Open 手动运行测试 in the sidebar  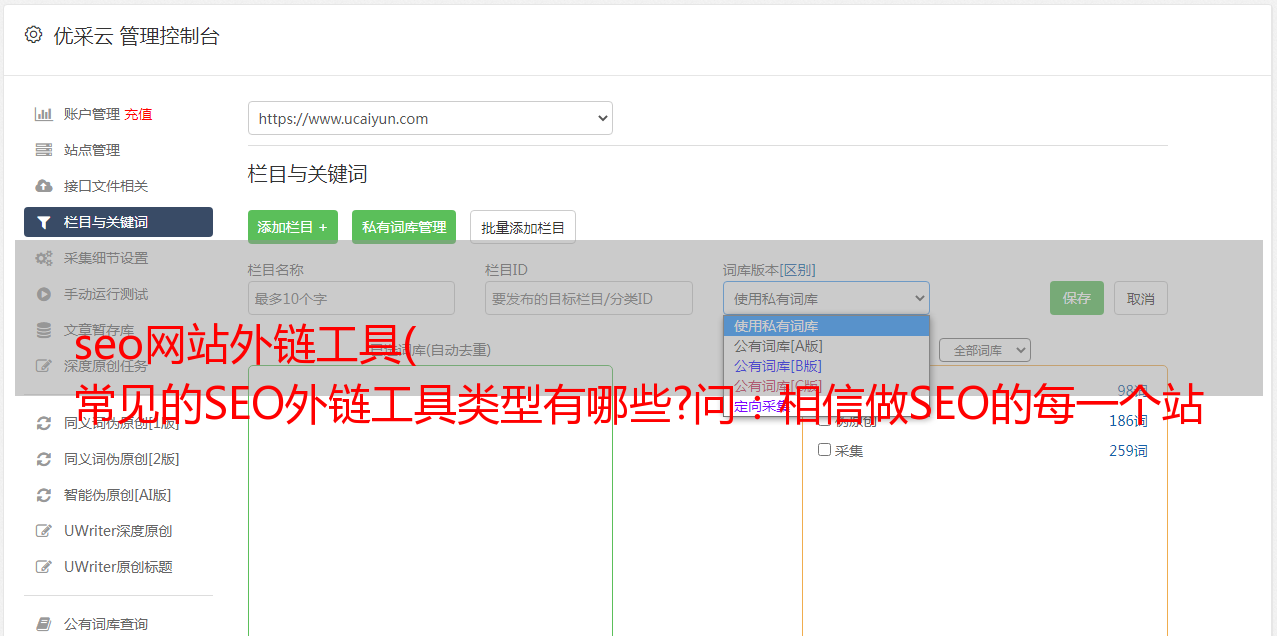tap(106, 294)
